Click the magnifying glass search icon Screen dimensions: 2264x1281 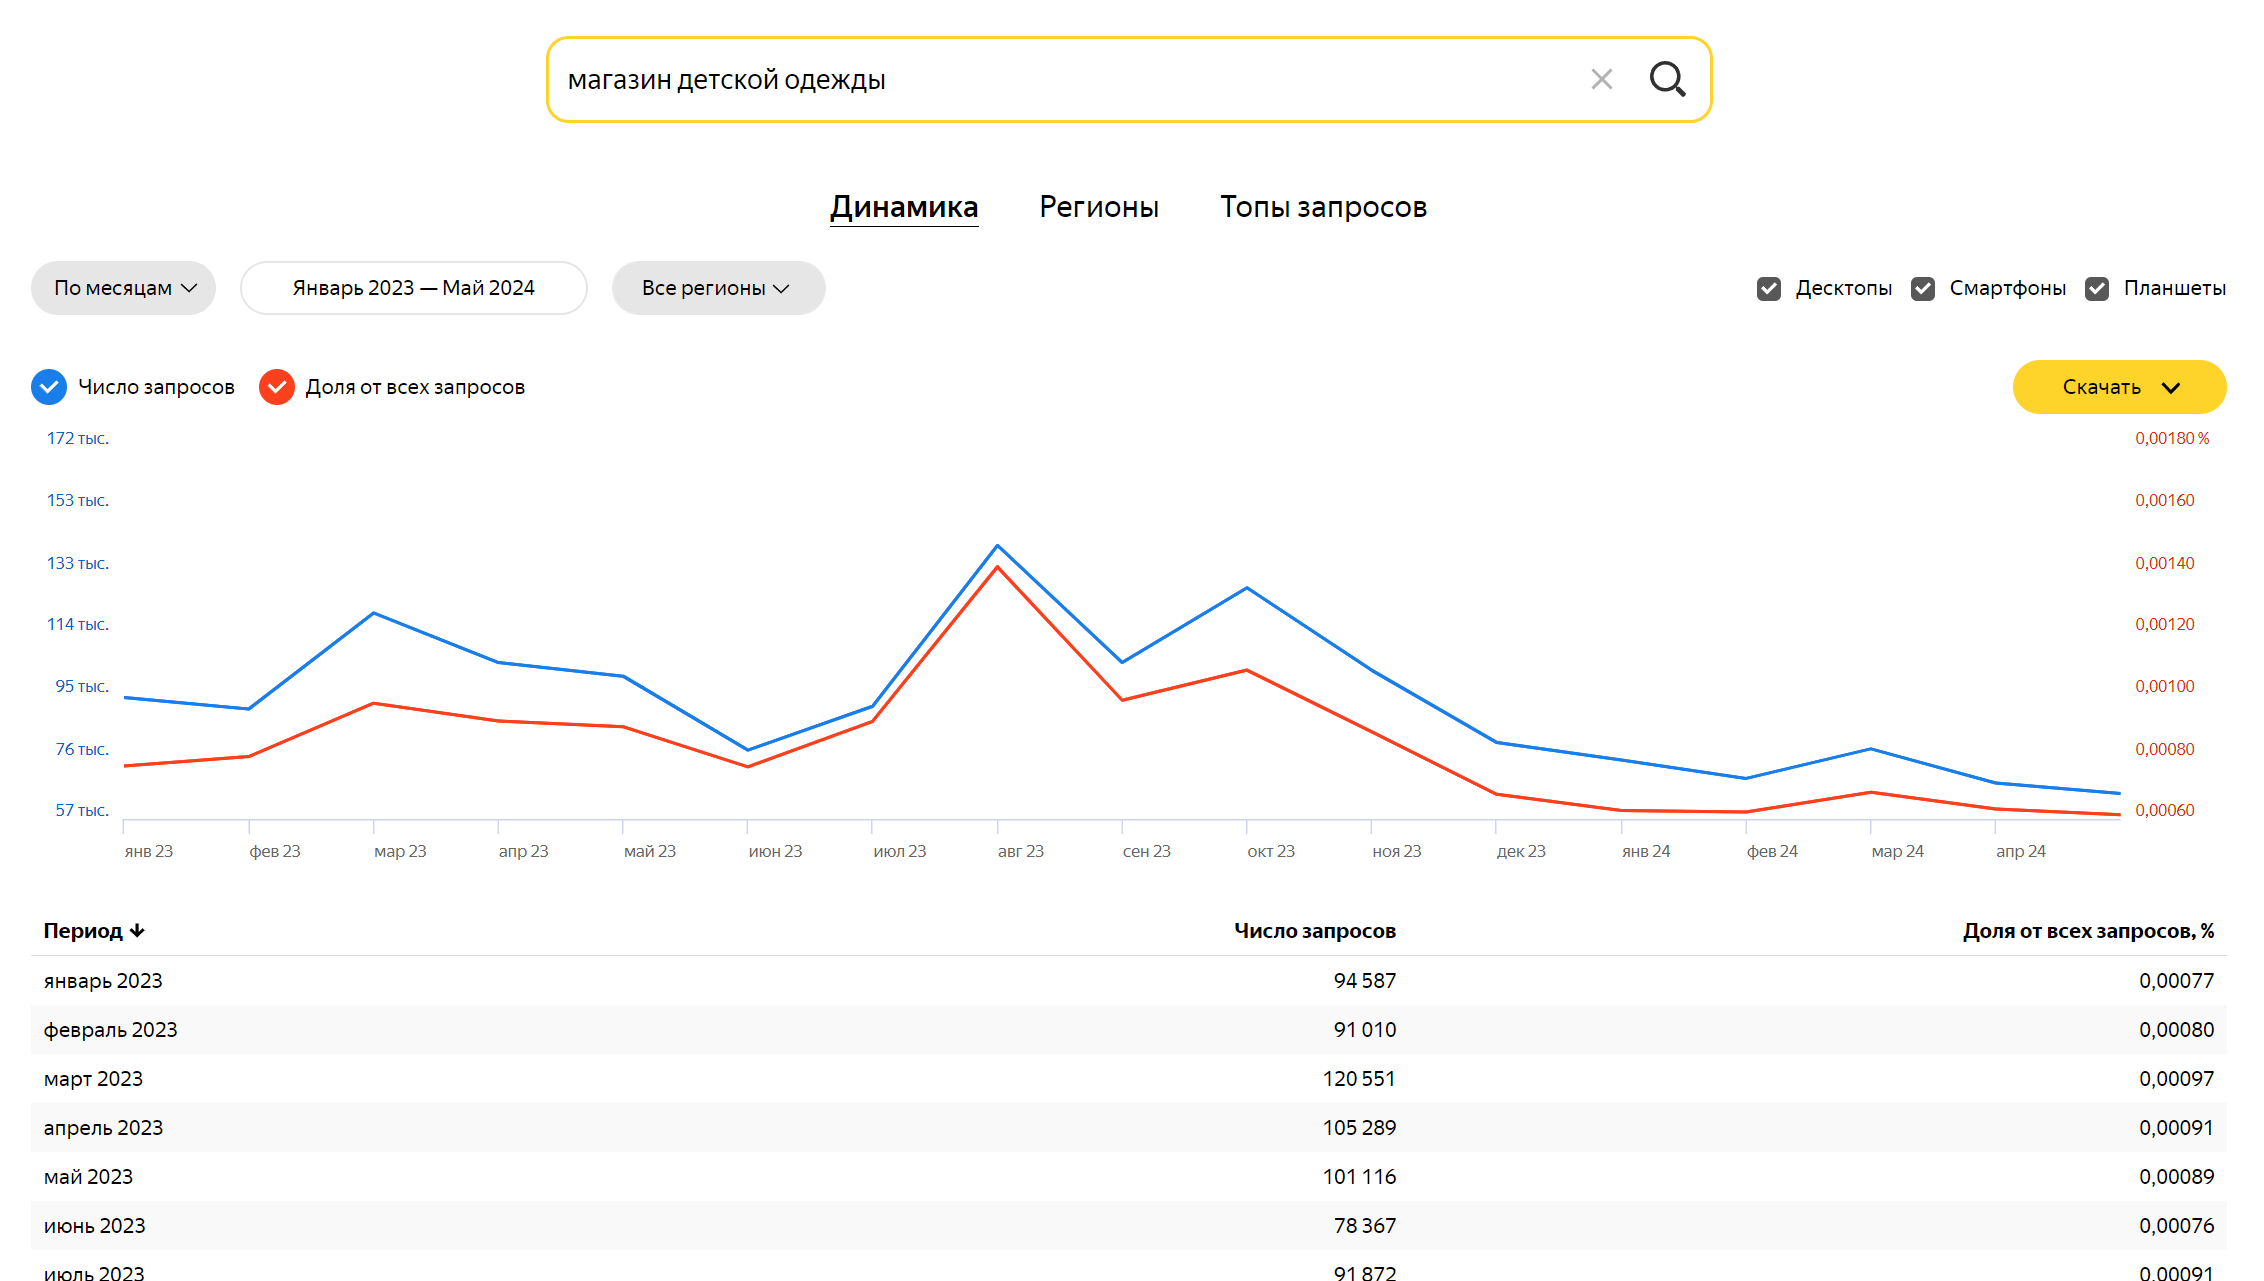[1667, 79]
